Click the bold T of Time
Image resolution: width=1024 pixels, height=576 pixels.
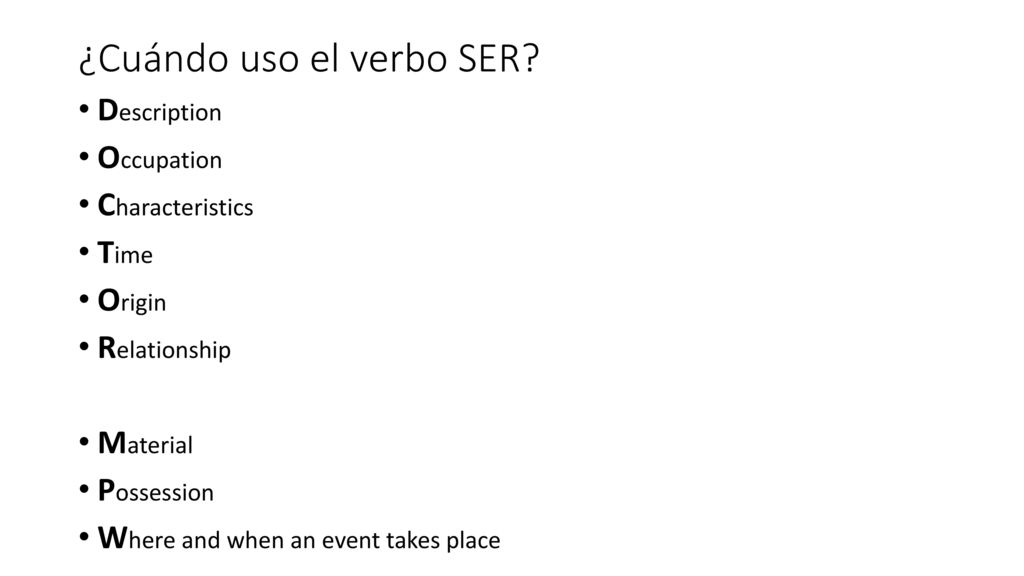coord(105,253)
